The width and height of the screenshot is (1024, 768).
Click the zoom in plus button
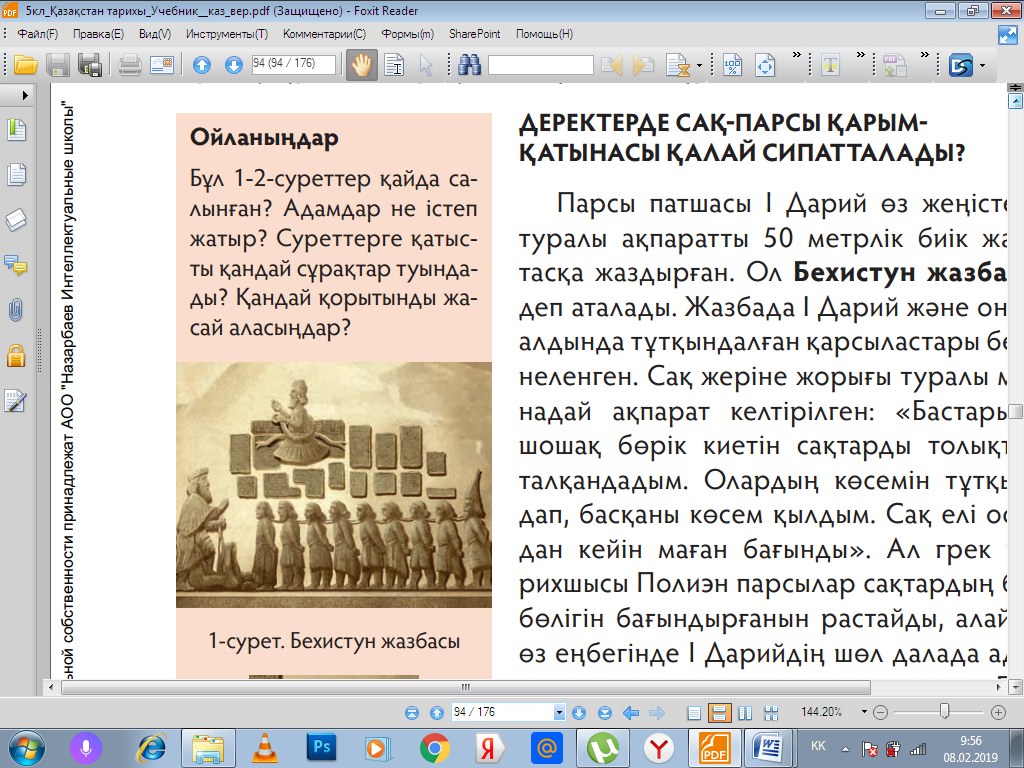coord(998,712)
